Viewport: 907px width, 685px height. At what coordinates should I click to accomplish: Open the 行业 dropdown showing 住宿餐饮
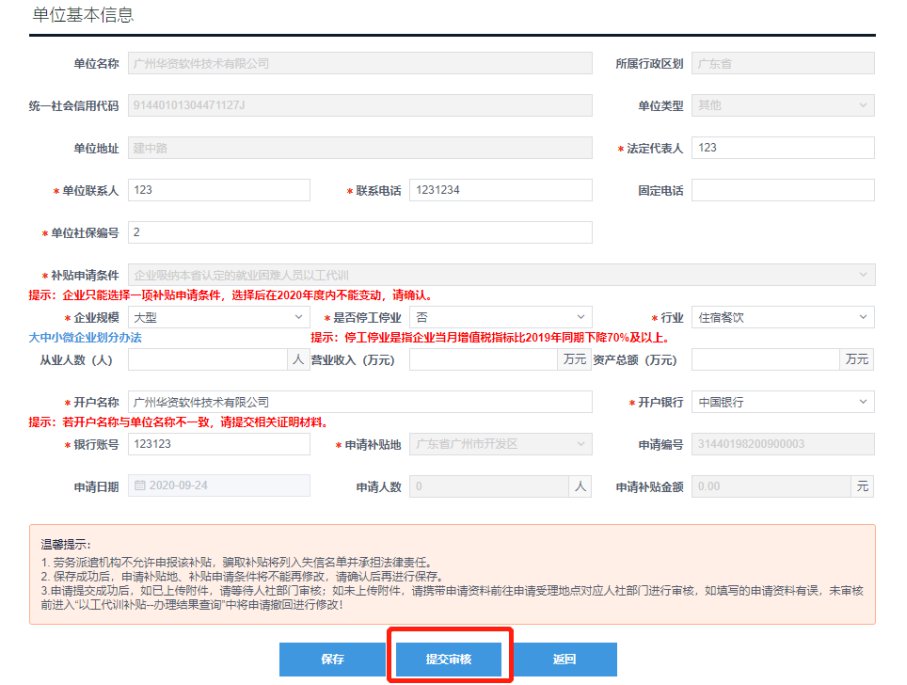782,317
